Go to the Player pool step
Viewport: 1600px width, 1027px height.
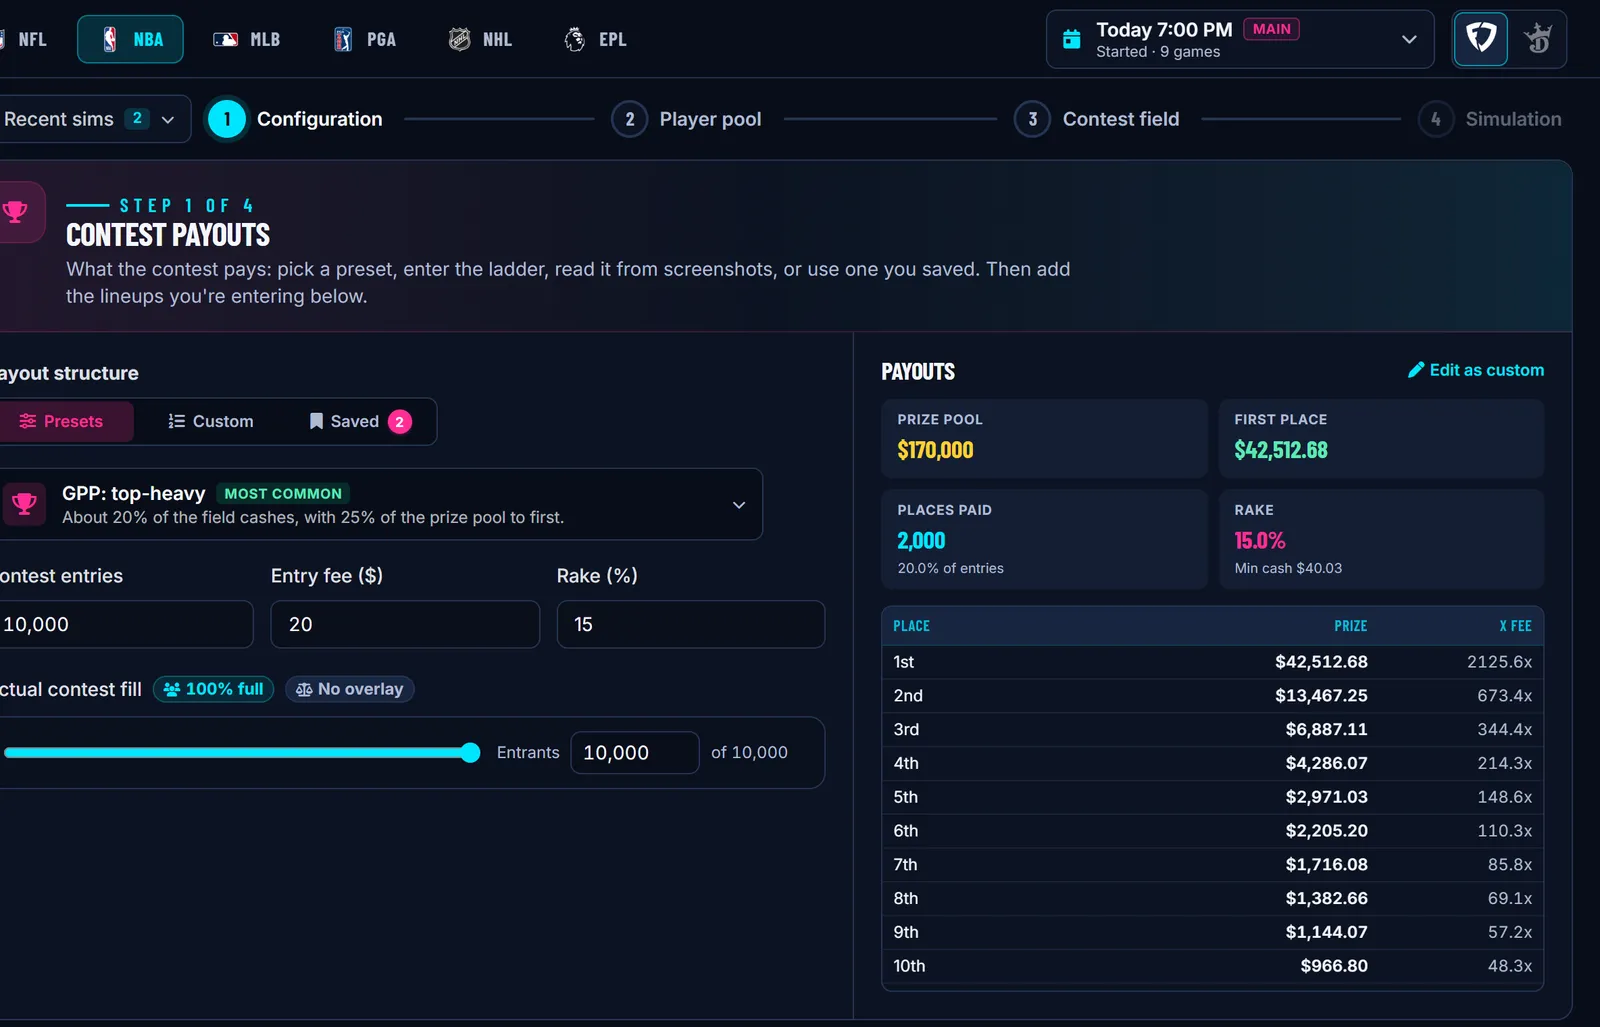687,119
